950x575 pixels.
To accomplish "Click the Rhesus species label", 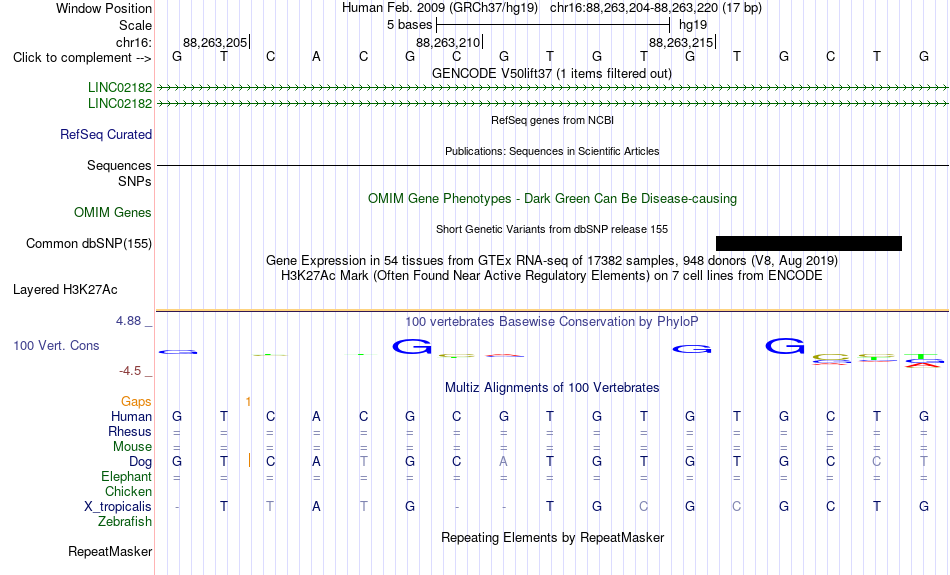I will click(130, 431).
